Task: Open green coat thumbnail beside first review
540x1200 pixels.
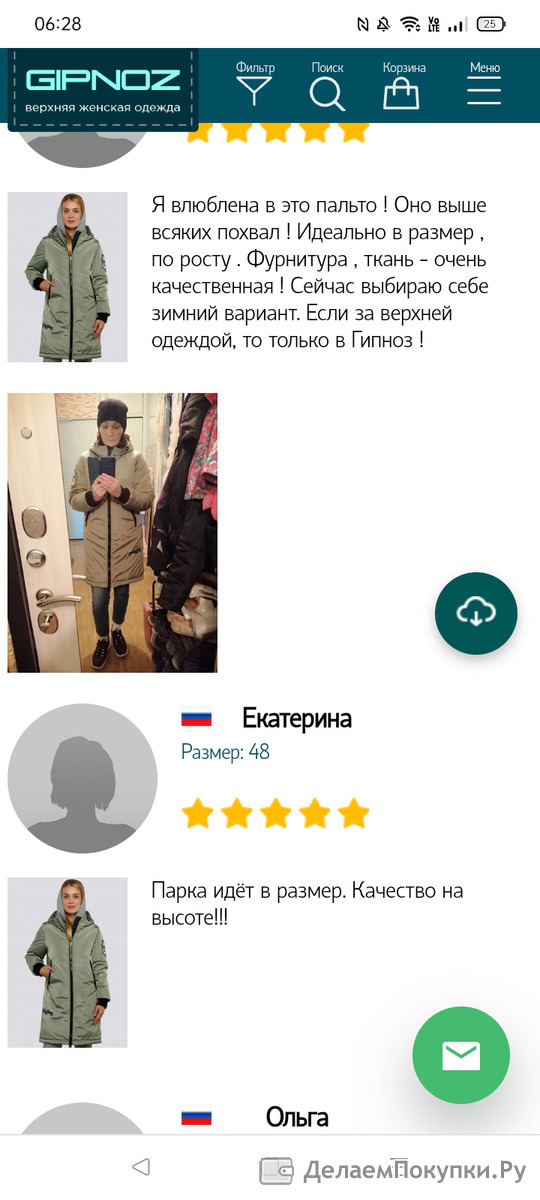Action: coord(68,277)
